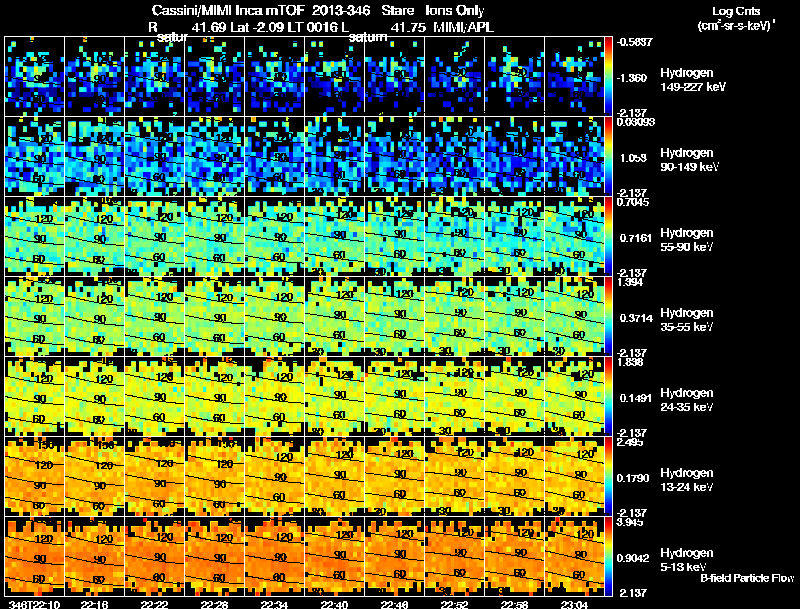Click the '1.394' colorbar value
Screen dimensions: 800x609
[631, 282]
